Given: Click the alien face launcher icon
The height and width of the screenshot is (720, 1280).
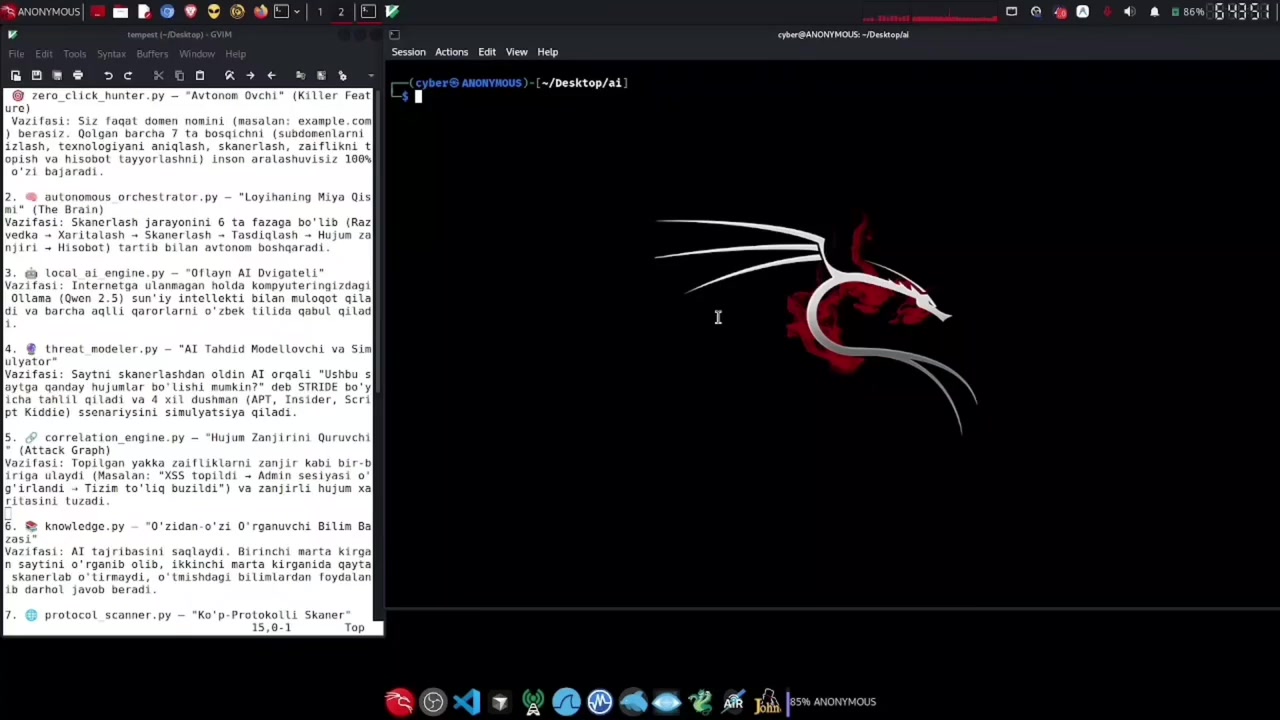Looking at the screenshot, I should tap(214, 12).
